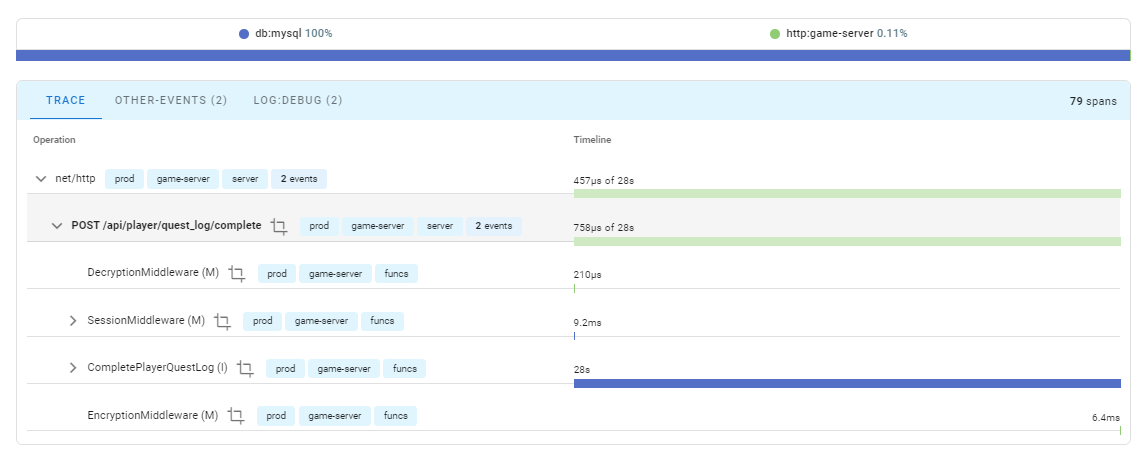Image resolution: width=1137 pixels, height=457 pixels.
Task: Click the prod tag on POST row
Action: pos(319,226)
